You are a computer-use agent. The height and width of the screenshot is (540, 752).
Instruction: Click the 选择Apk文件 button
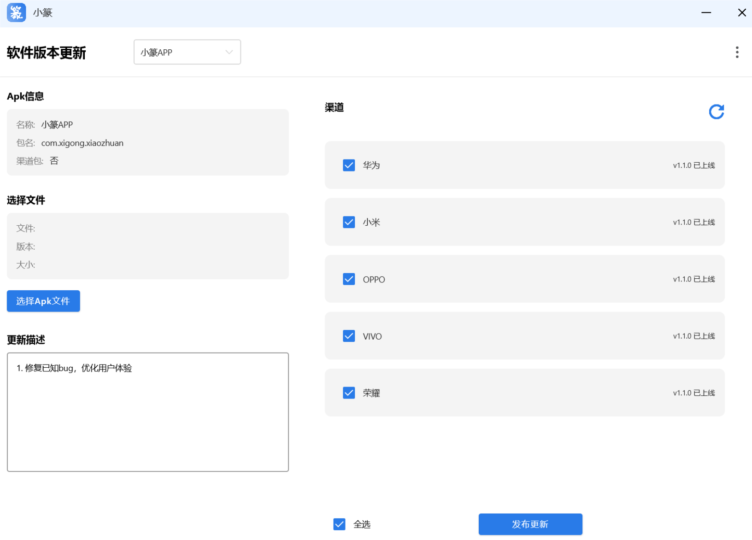point(43,301)
